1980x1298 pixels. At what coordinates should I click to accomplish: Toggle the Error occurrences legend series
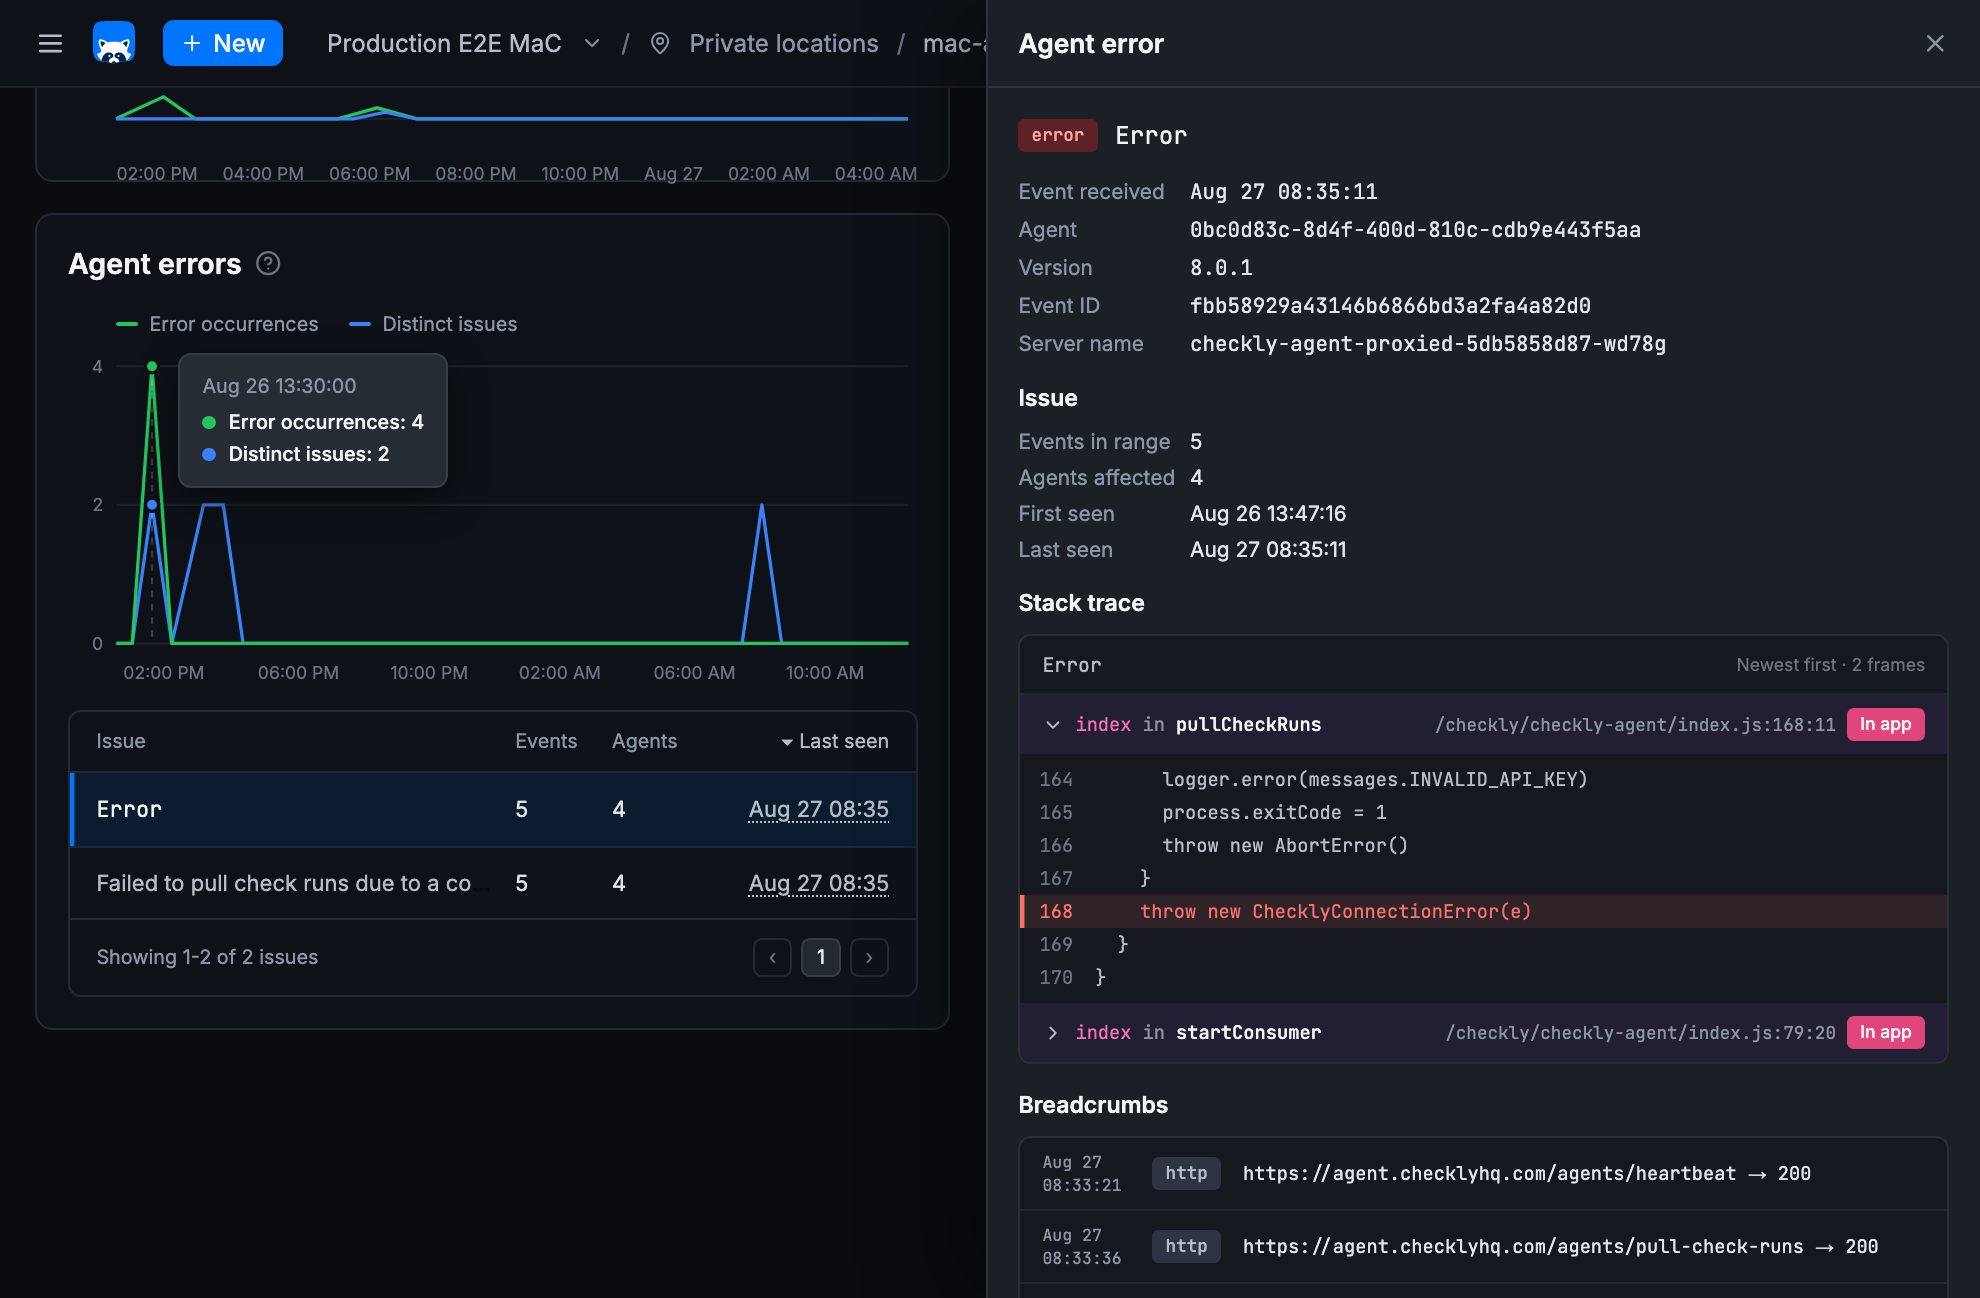[x=217, y=324]
